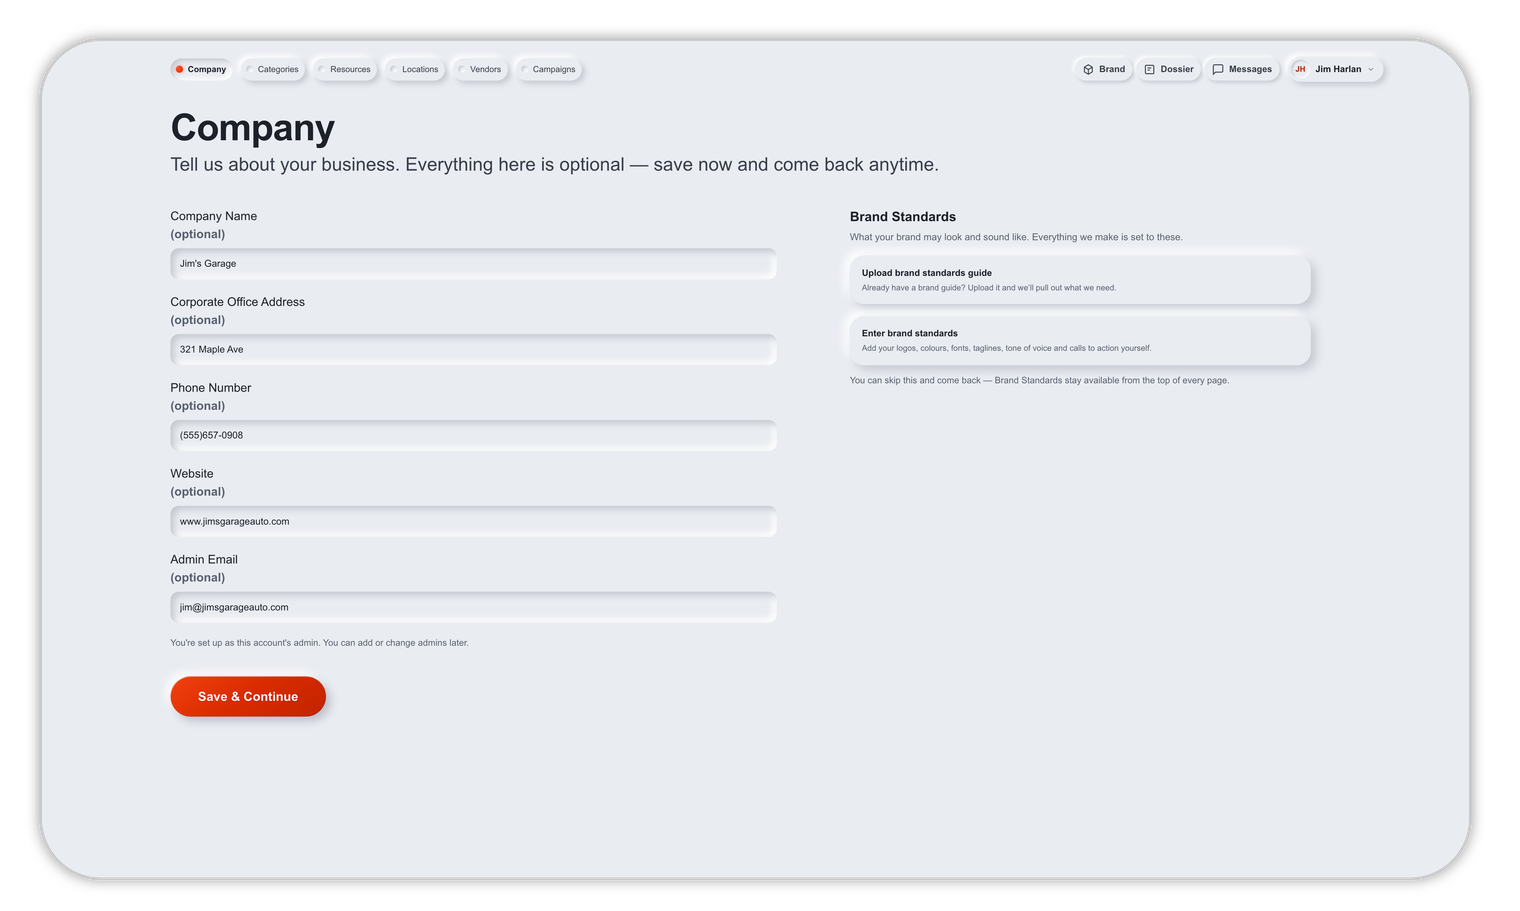
Task: Switch to the Vendors tab
Action: pyautogui.click(x=480, y=70)
